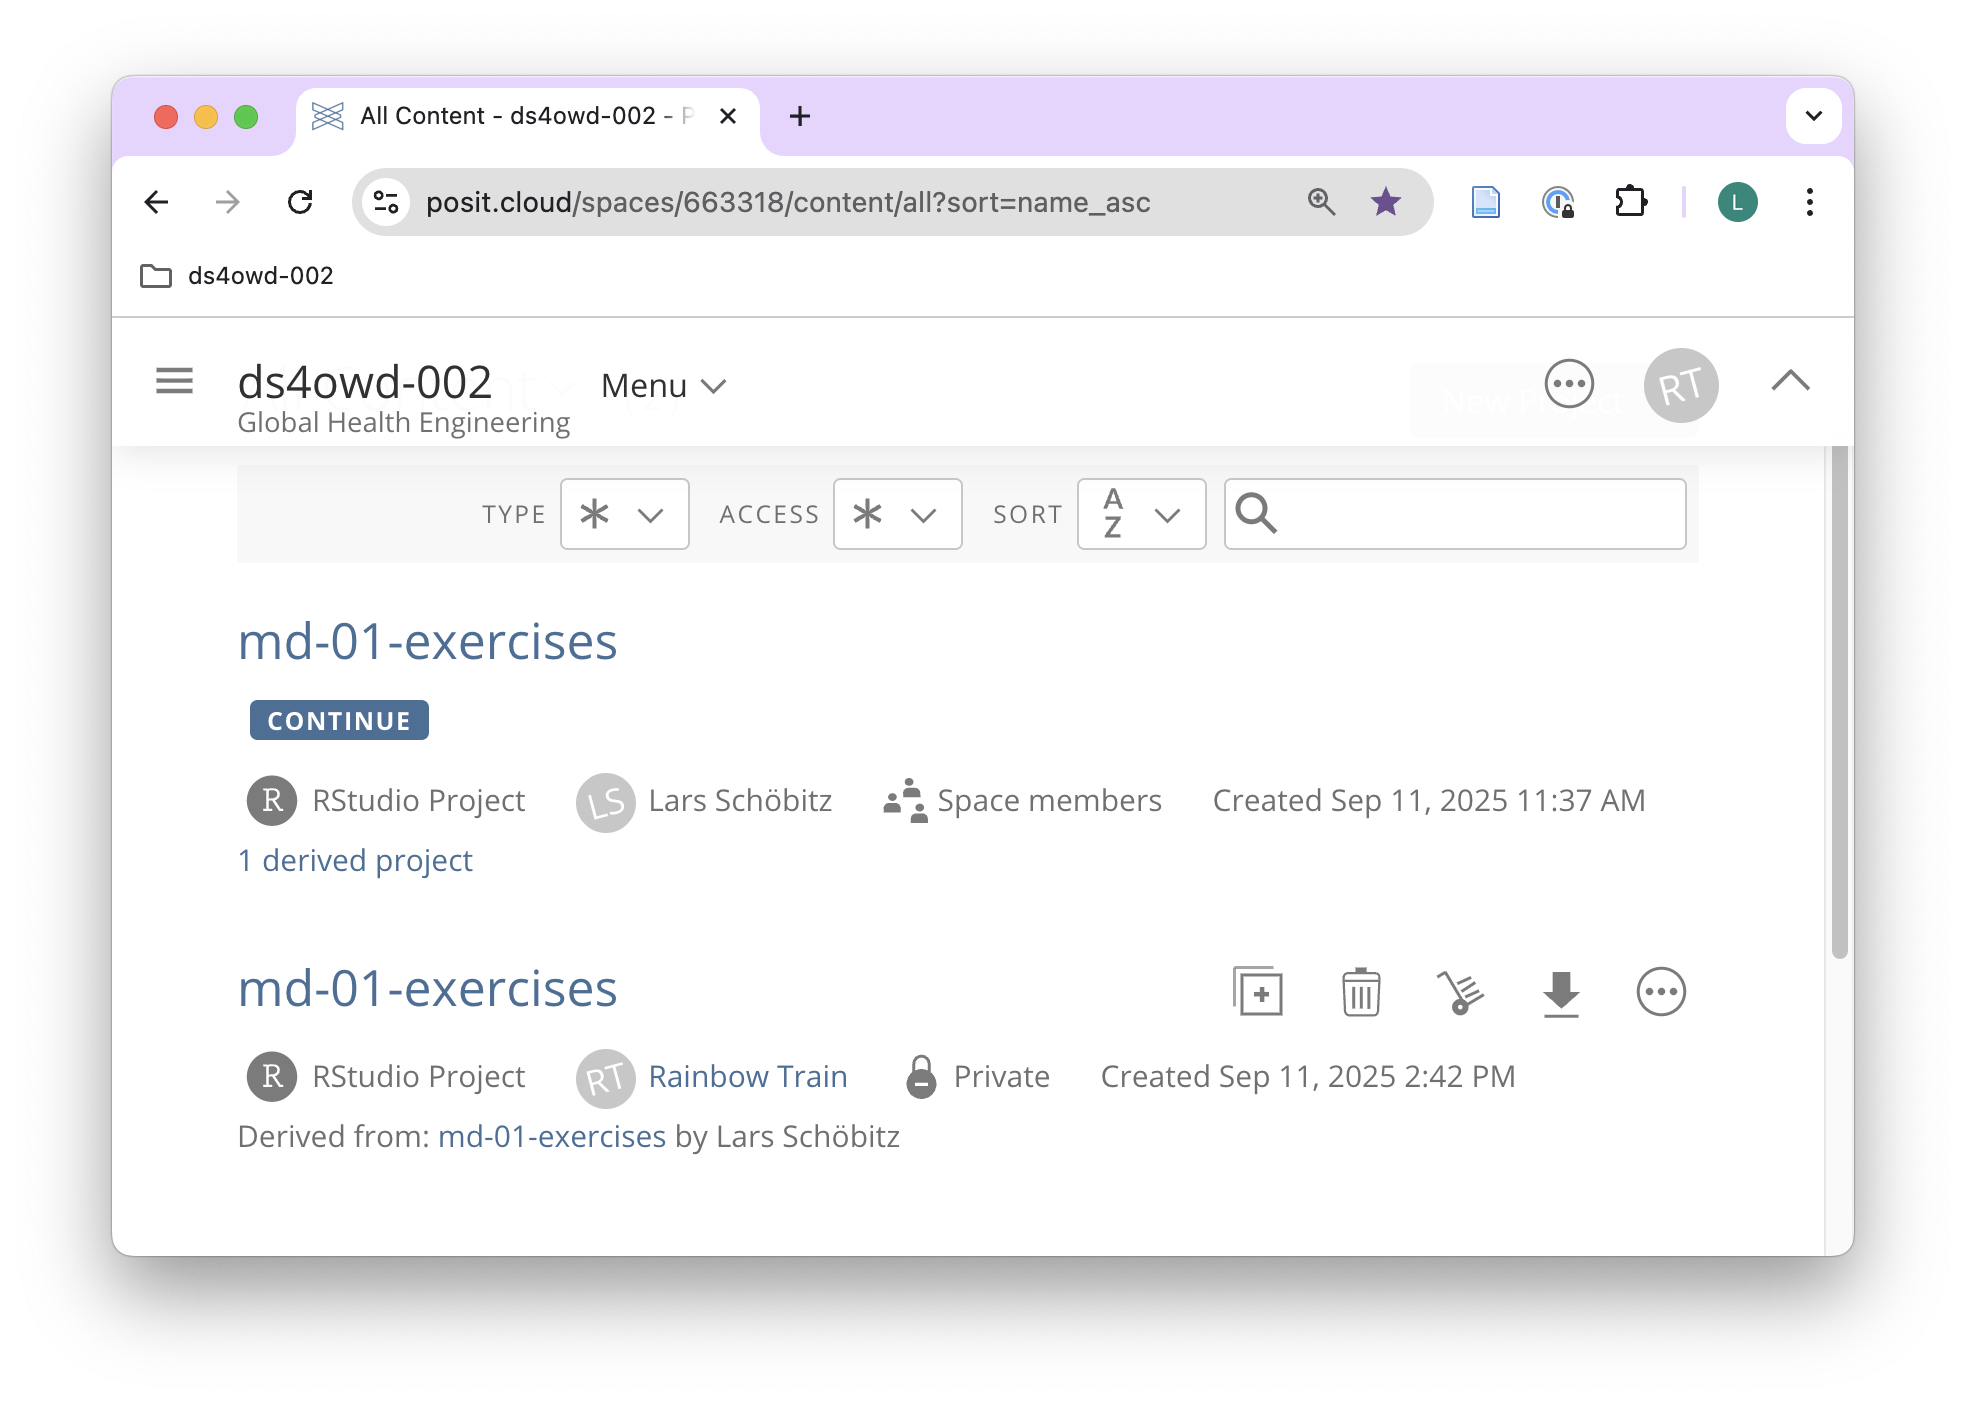Open the Menu dropdown beside space name
1966x1404 pixels.
tap(663, 386)
